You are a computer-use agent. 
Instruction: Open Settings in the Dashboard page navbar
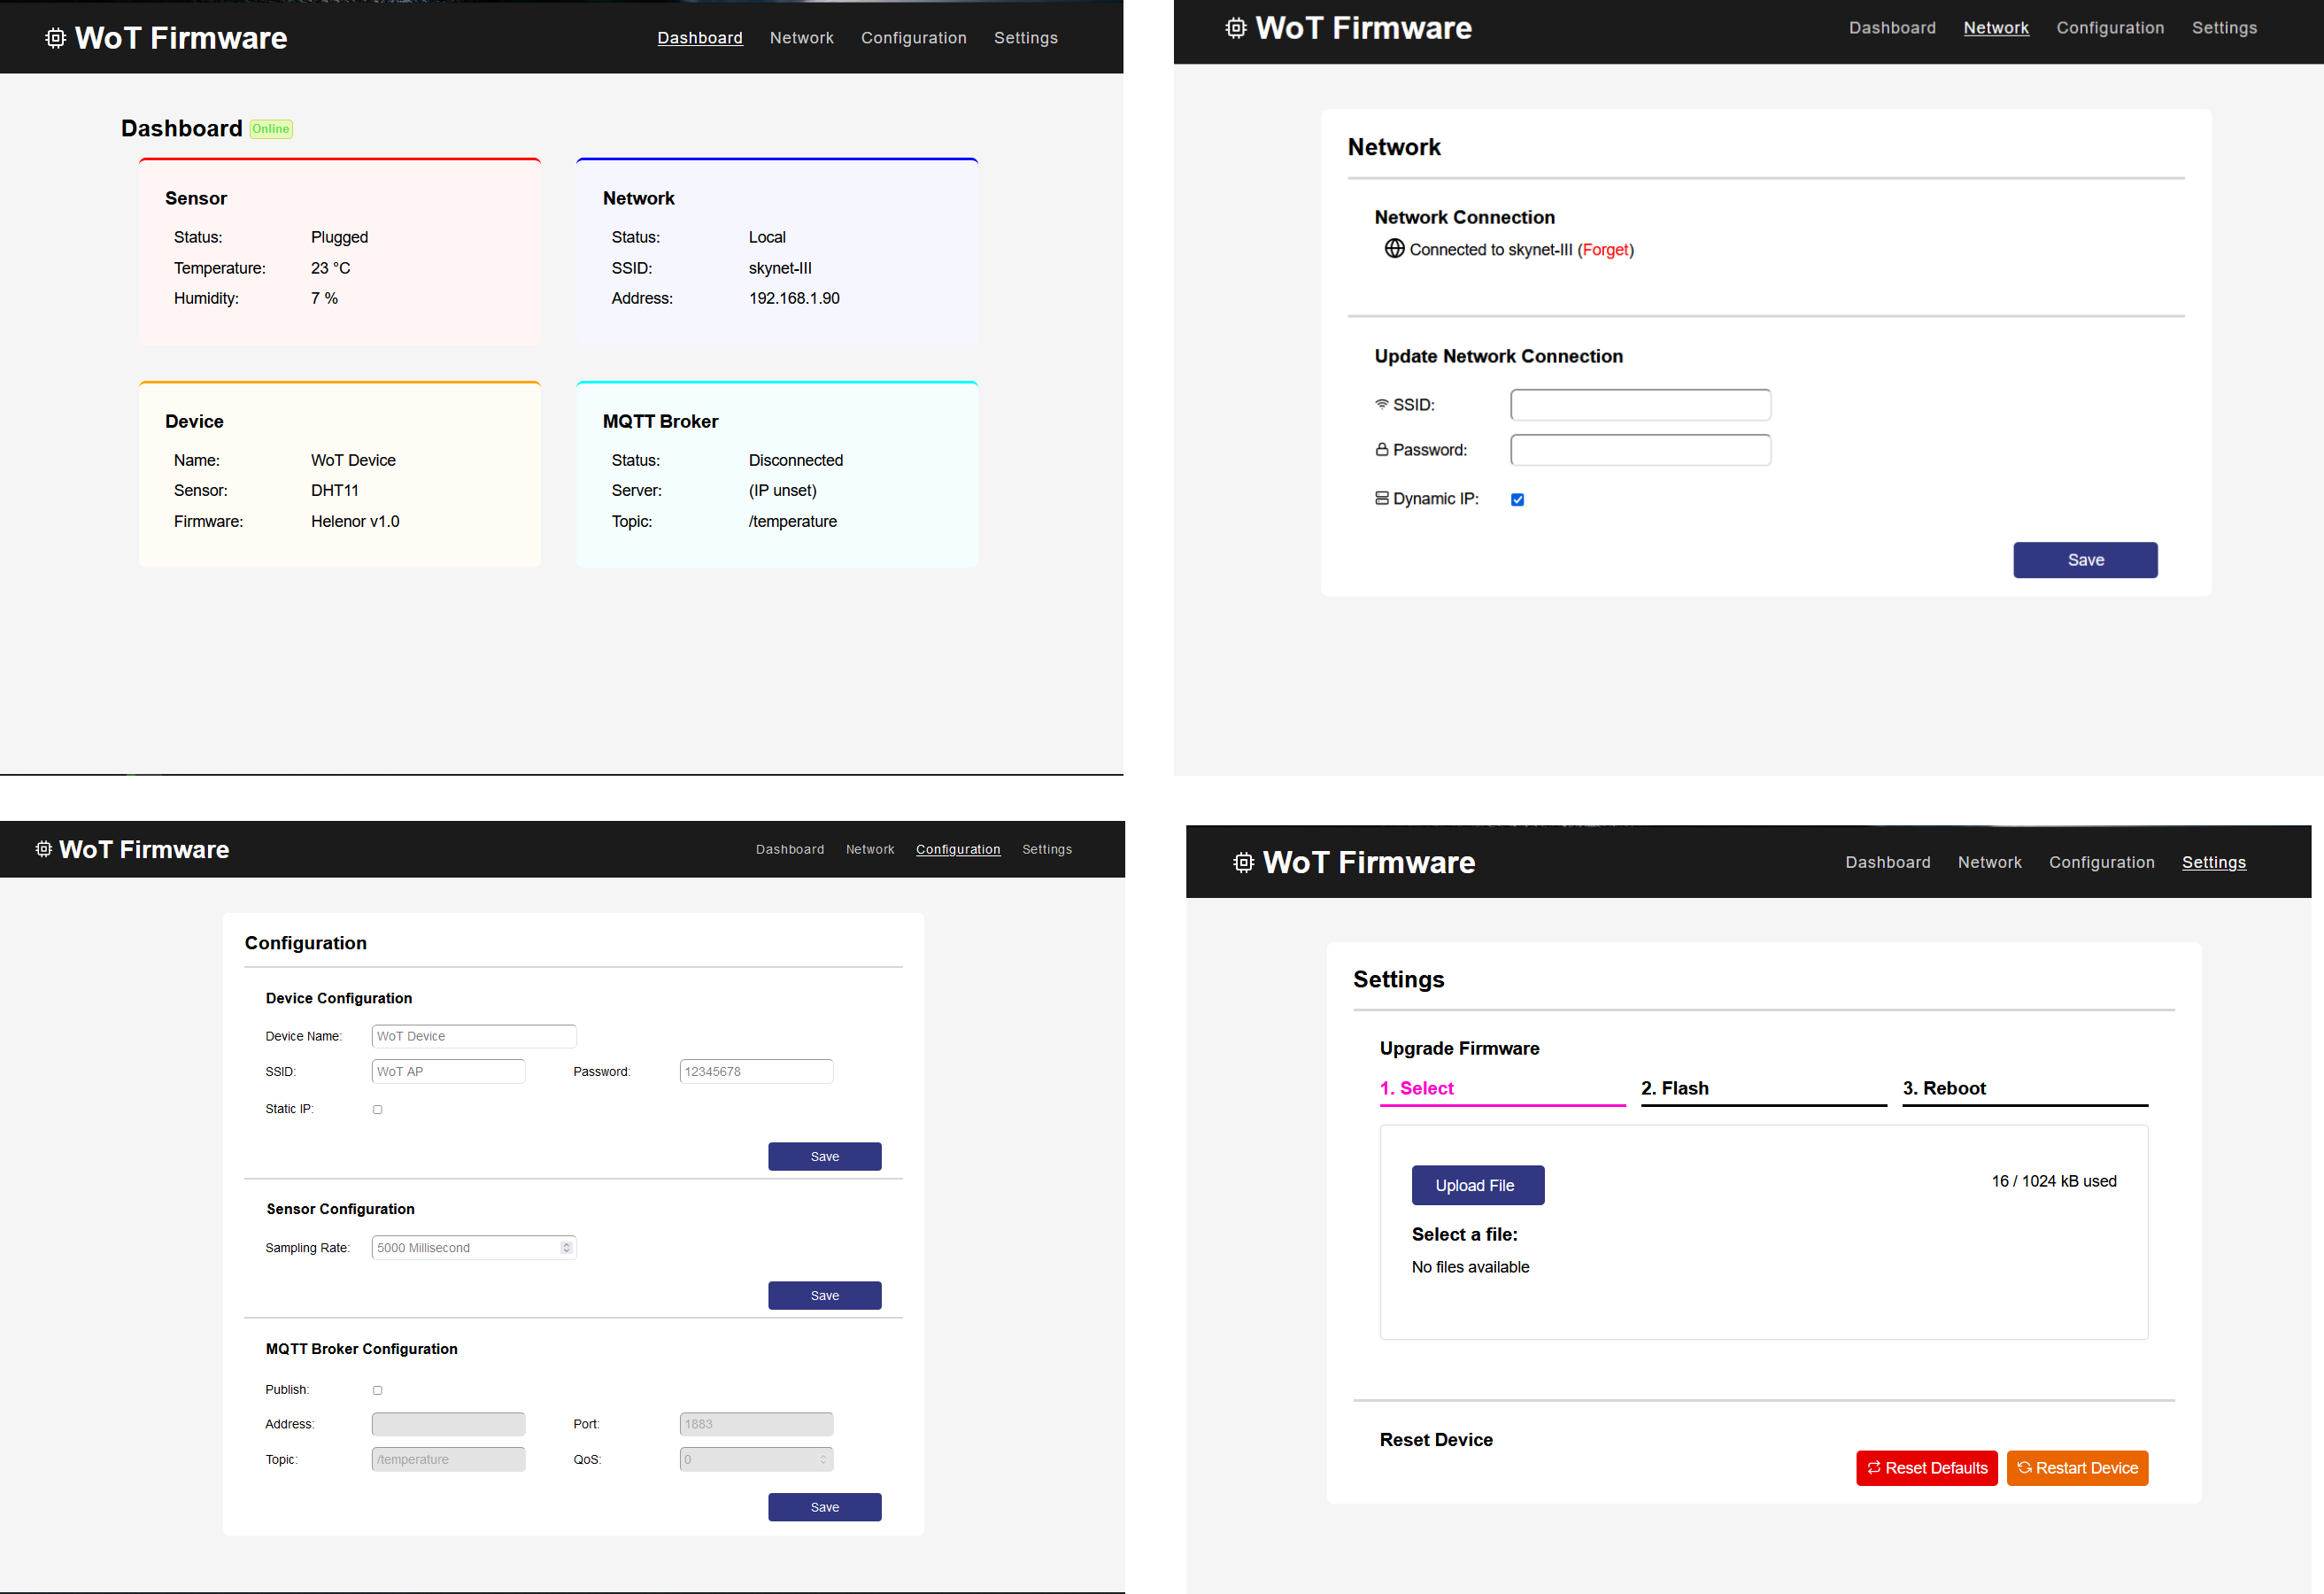(x=1025, y=38)
